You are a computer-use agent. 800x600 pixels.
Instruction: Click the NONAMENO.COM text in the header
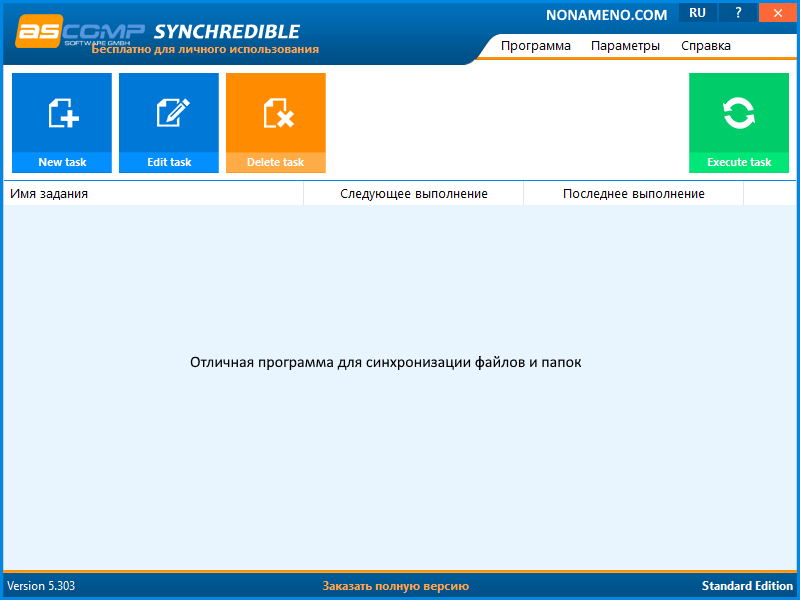[607, 15]
